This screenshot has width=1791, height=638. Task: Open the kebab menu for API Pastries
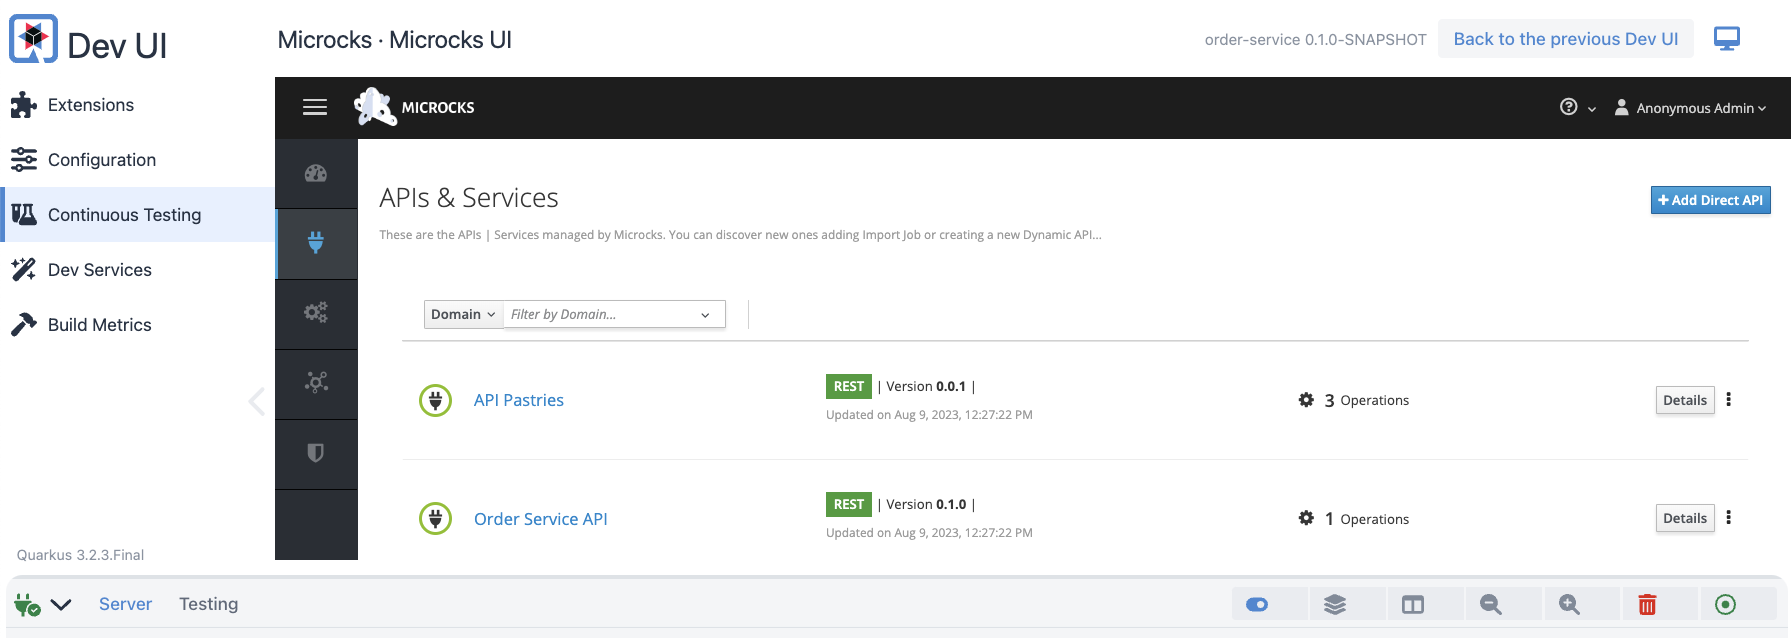click(1728, 399)
